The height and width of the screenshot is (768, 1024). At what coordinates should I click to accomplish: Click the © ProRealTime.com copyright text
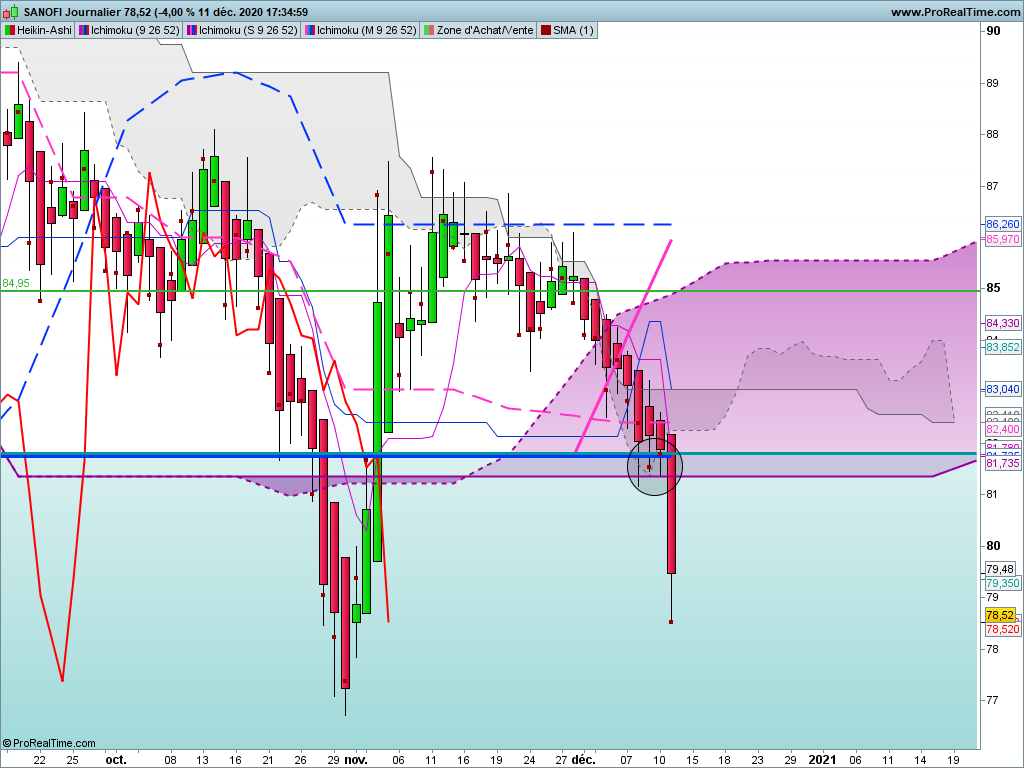pos(49,743)
